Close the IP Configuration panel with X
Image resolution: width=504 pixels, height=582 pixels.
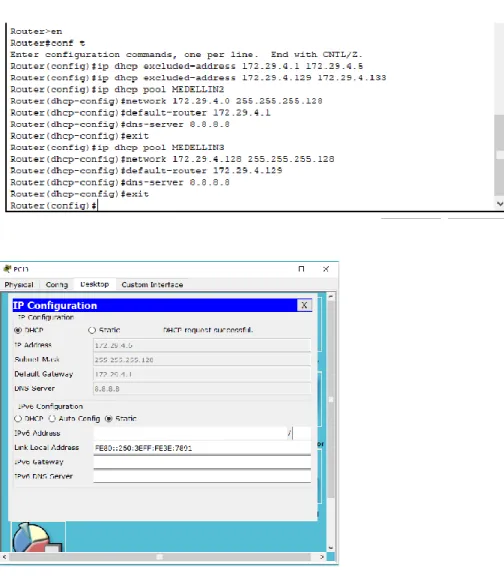(x=304, y=305)
